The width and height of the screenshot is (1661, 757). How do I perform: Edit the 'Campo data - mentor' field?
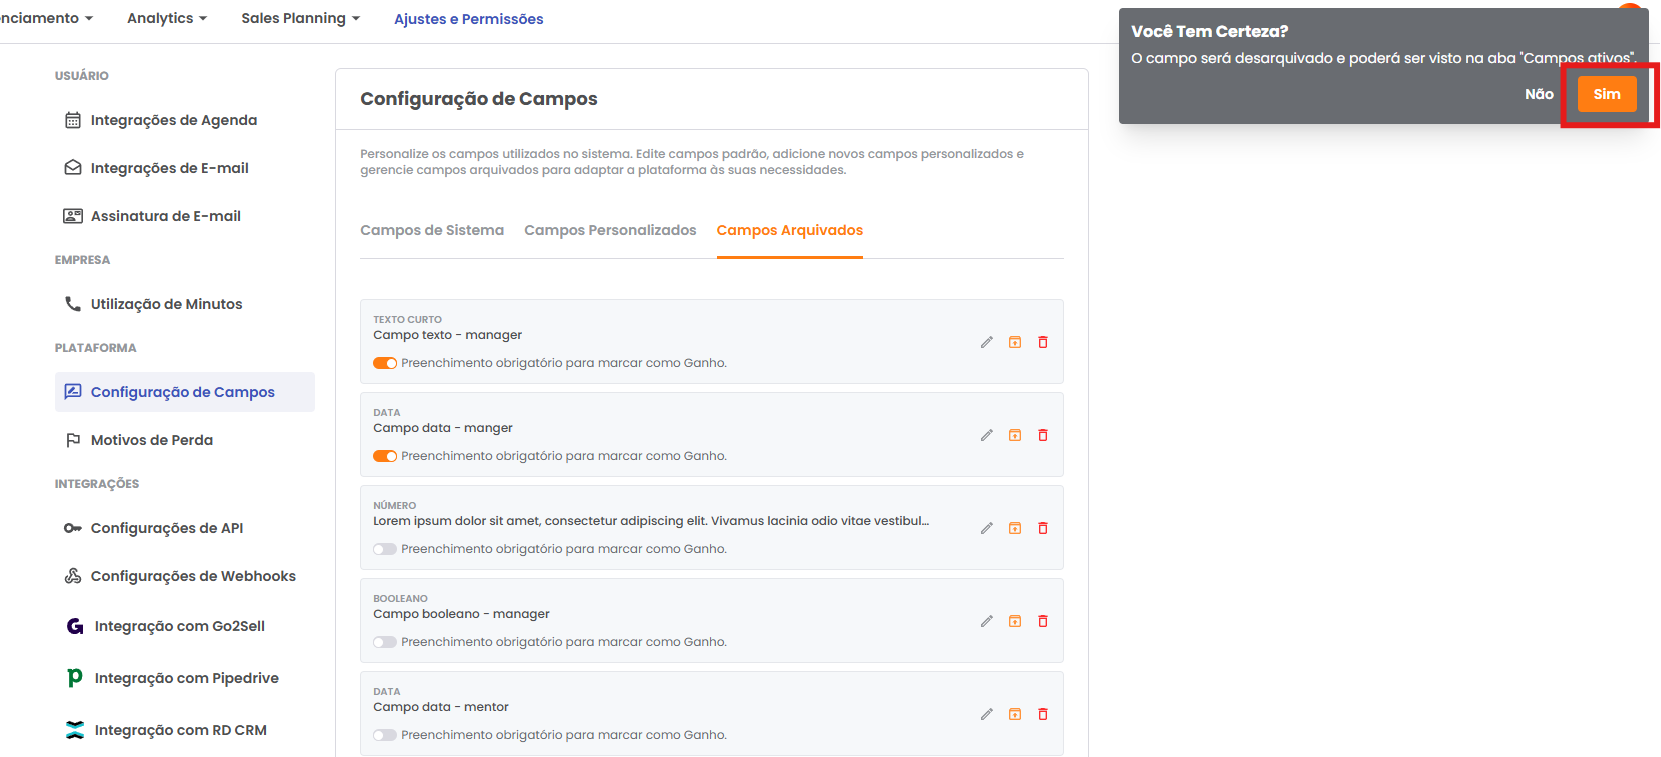(x=986, y=714)
